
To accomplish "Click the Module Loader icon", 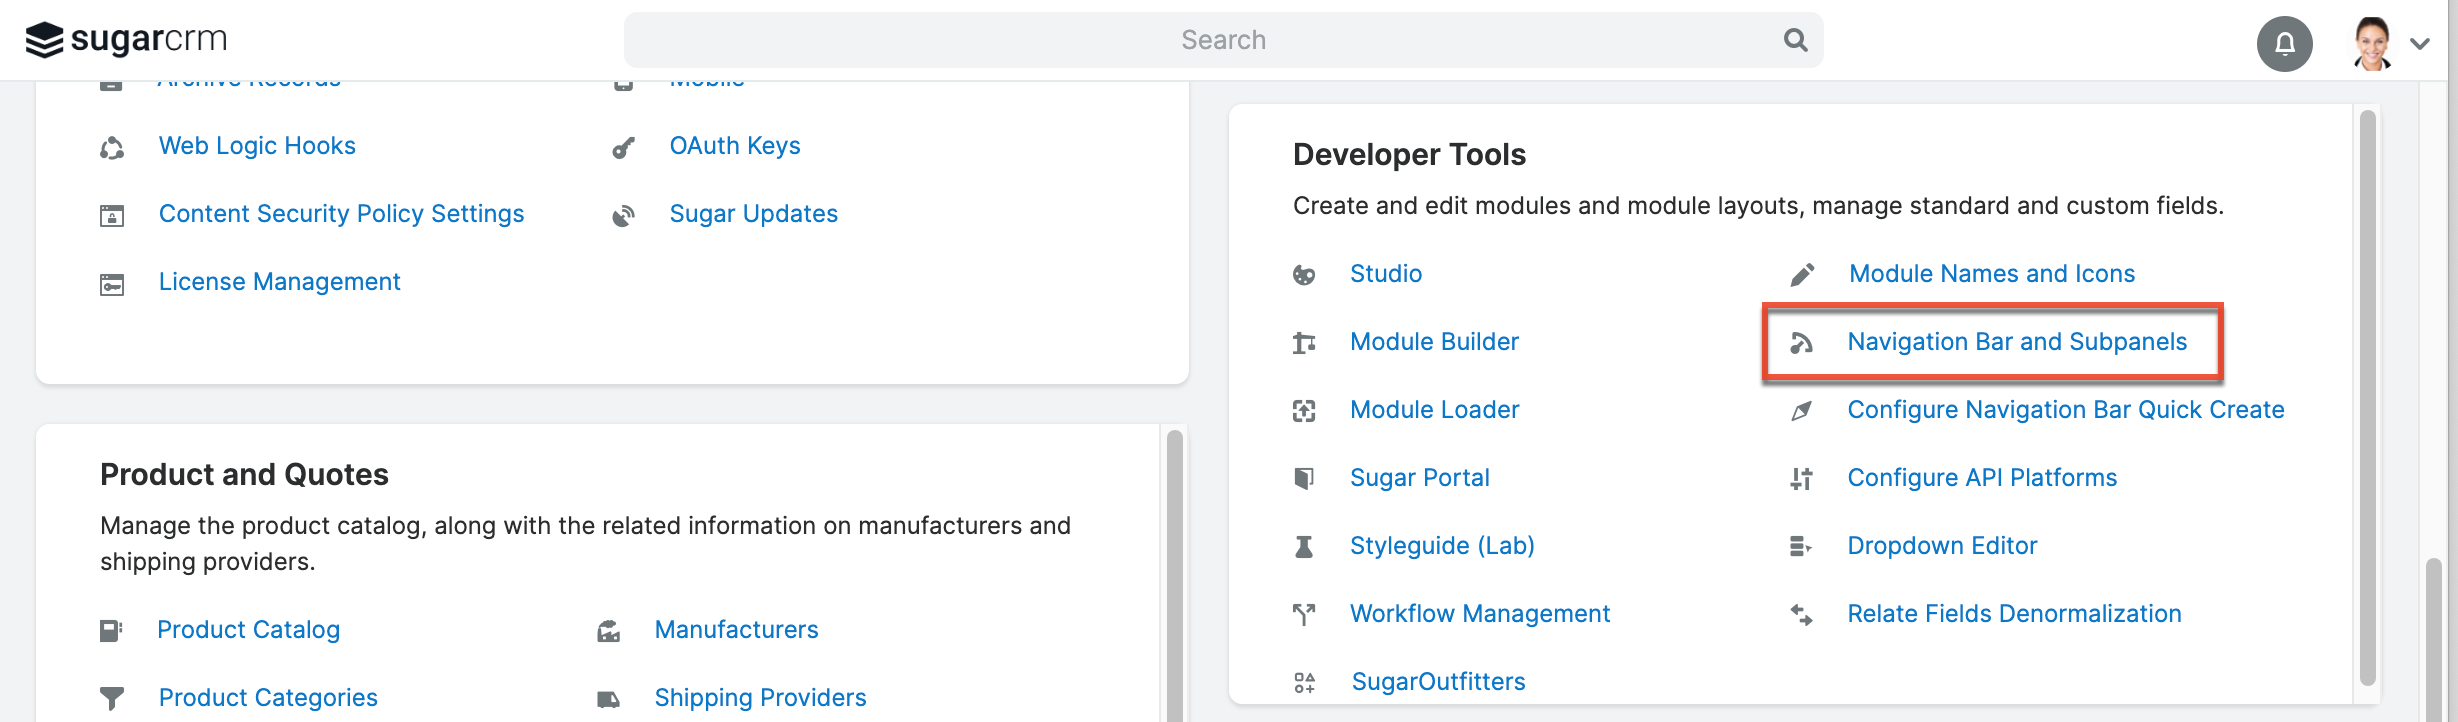I will [1304, 411].
